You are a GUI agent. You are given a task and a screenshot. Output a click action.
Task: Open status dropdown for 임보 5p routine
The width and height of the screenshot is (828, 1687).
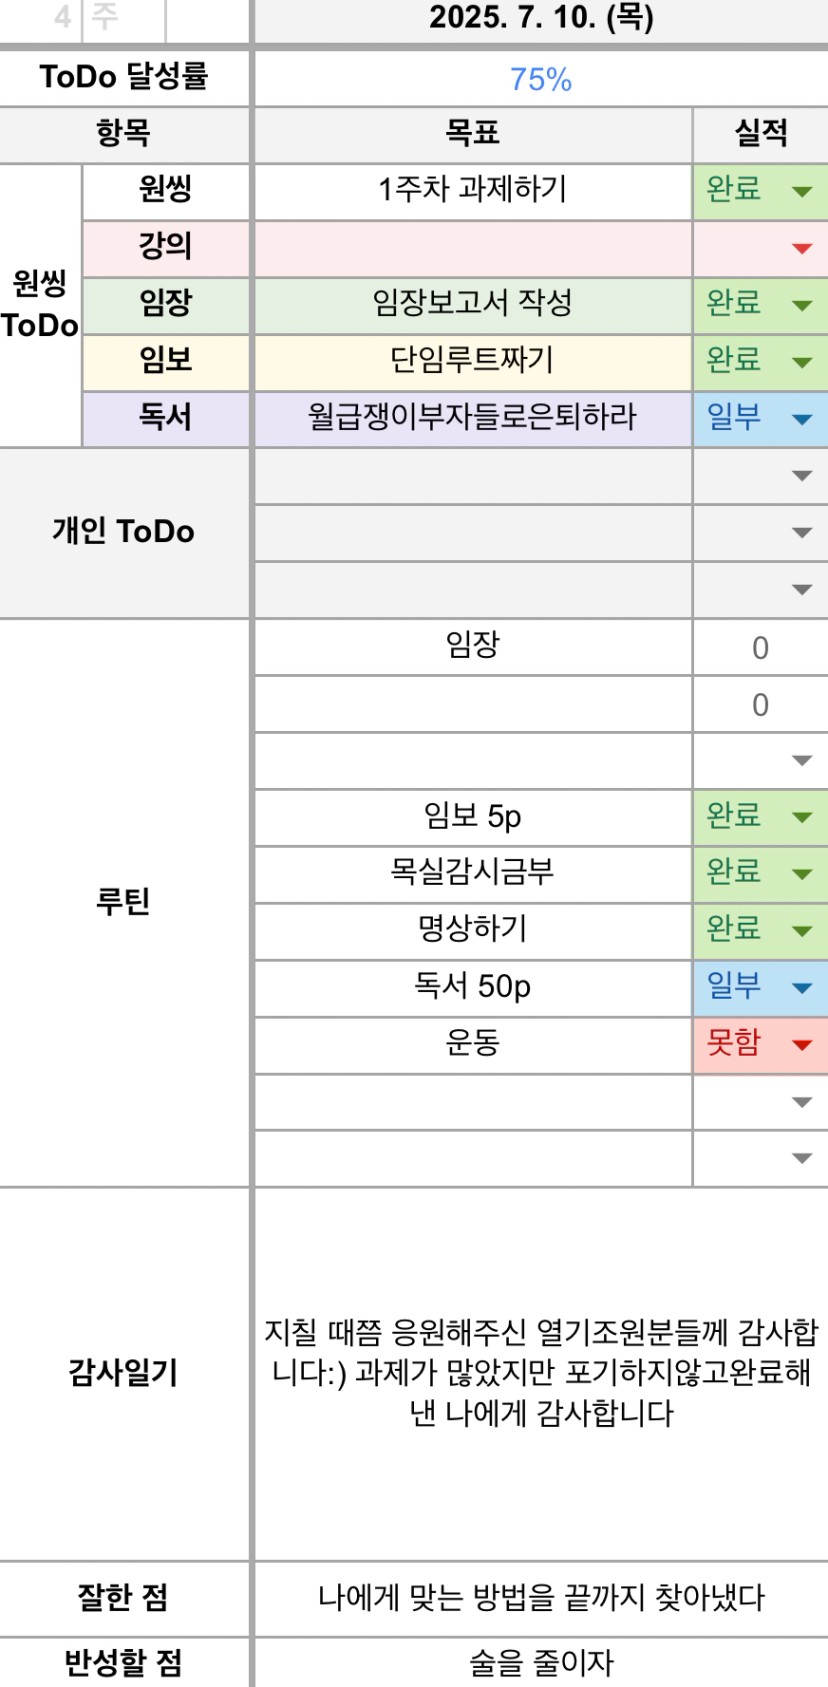pos(802,817)
